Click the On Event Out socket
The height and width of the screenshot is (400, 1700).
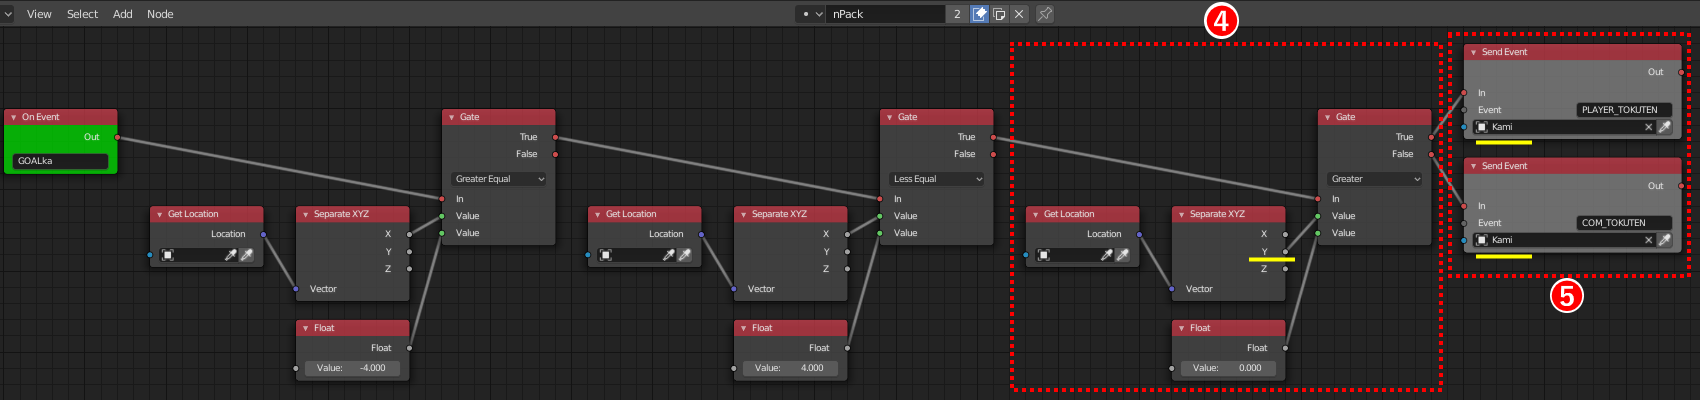tap(118, 137)
